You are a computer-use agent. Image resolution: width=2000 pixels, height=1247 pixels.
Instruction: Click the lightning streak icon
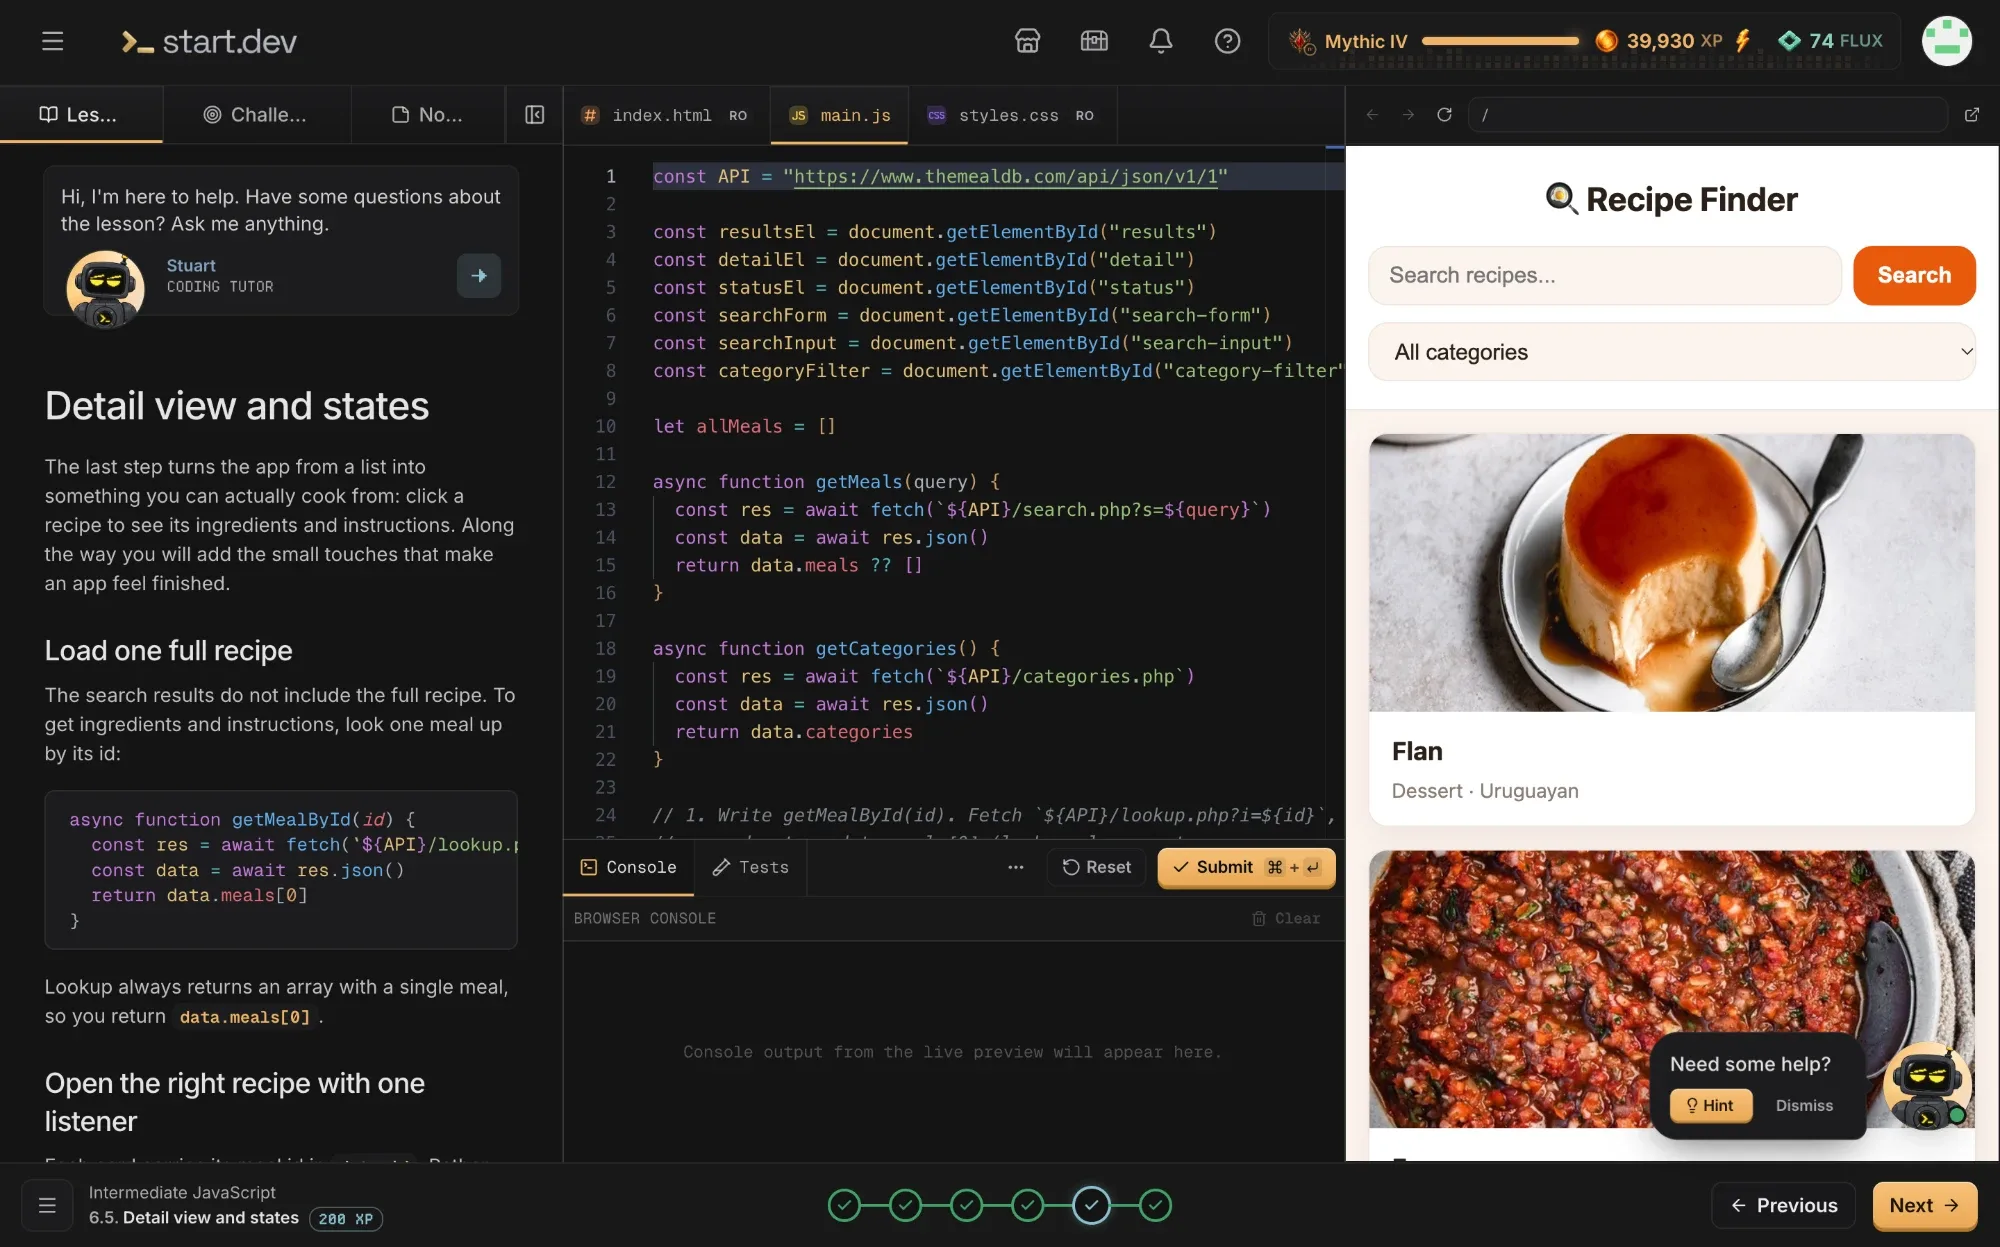click(1743, 41)
